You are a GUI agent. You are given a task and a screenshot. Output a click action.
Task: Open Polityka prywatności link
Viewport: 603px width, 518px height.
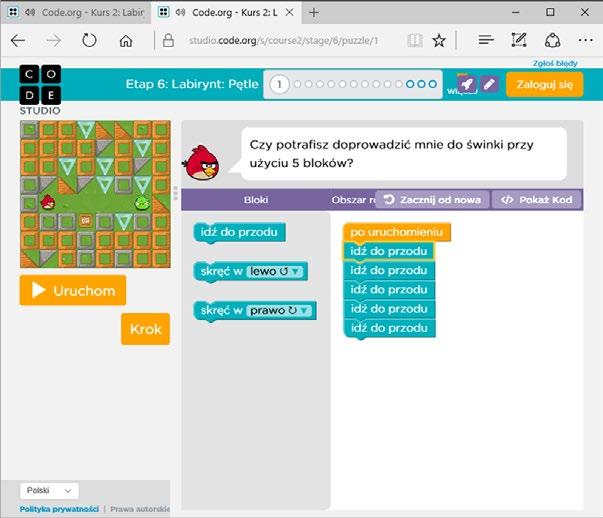pos(59,509)
